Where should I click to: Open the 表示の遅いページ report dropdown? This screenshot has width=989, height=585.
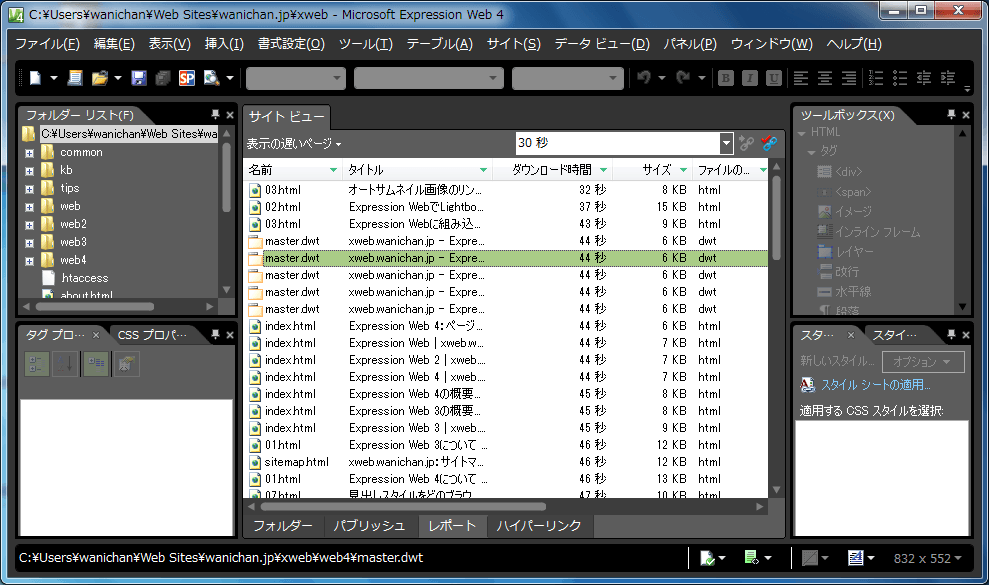294,144
